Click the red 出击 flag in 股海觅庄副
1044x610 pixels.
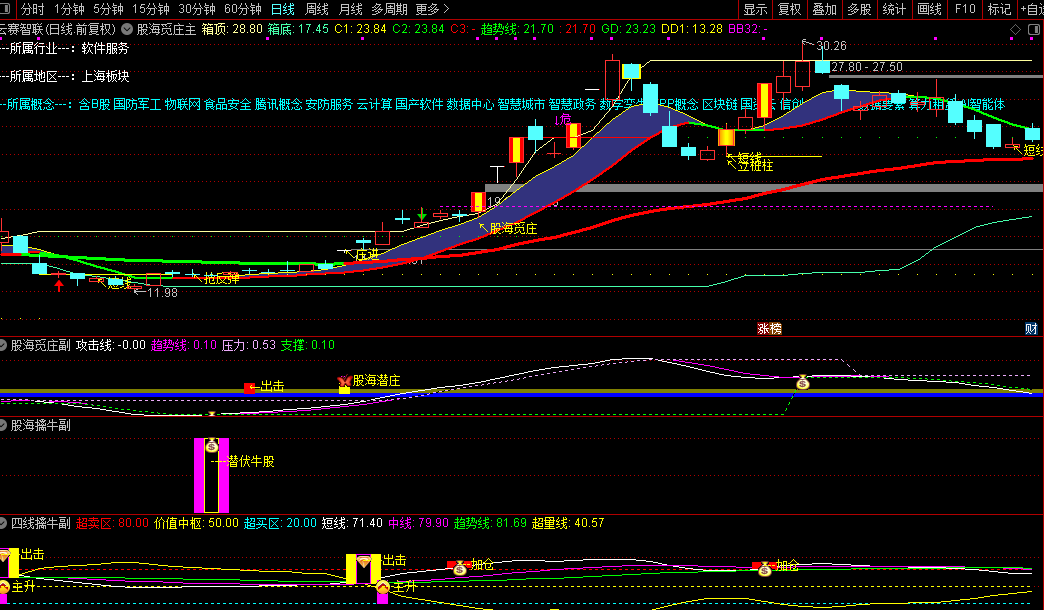(250, 388)
